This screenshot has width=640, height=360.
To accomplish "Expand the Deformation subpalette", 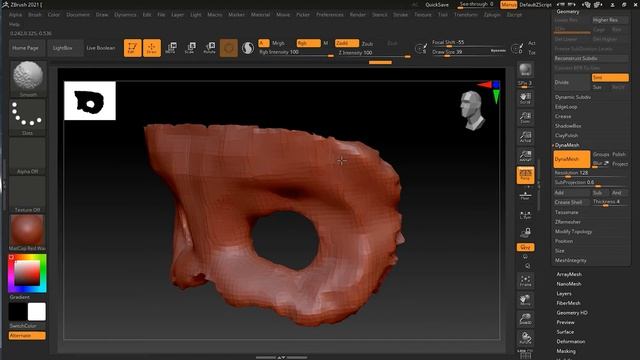I will point(571,342).
